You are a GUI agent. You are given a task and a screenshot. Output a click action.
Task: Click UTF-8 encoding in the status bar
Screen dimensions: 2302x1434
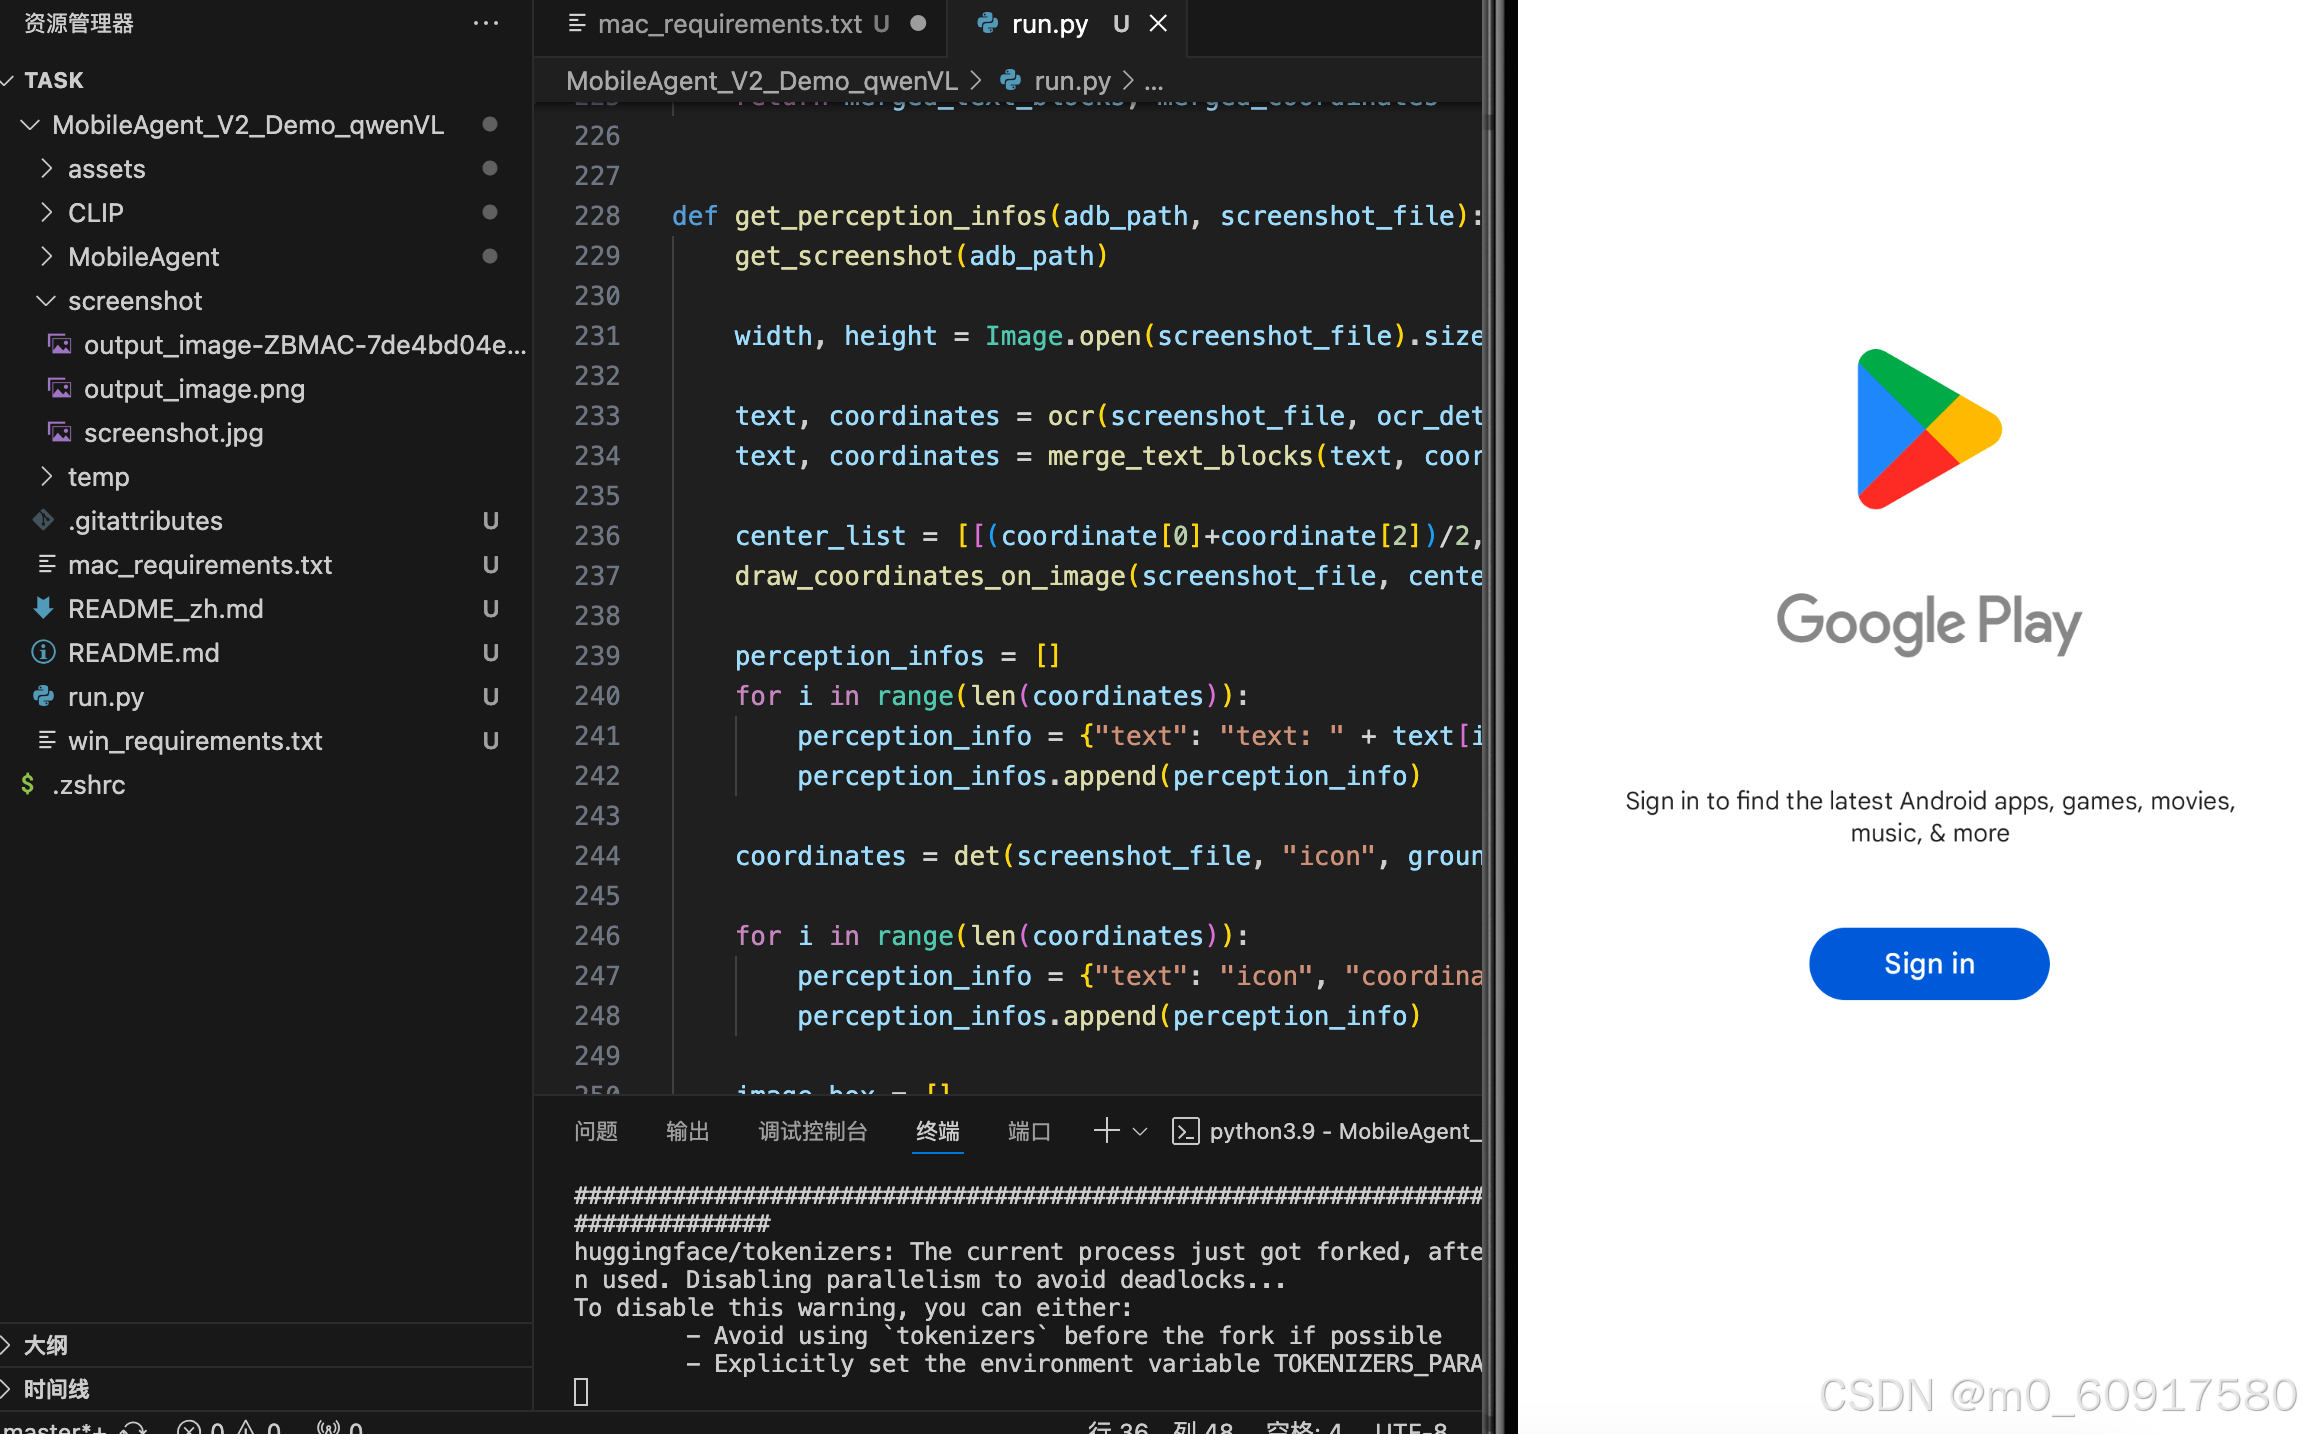point(1411,1429)
